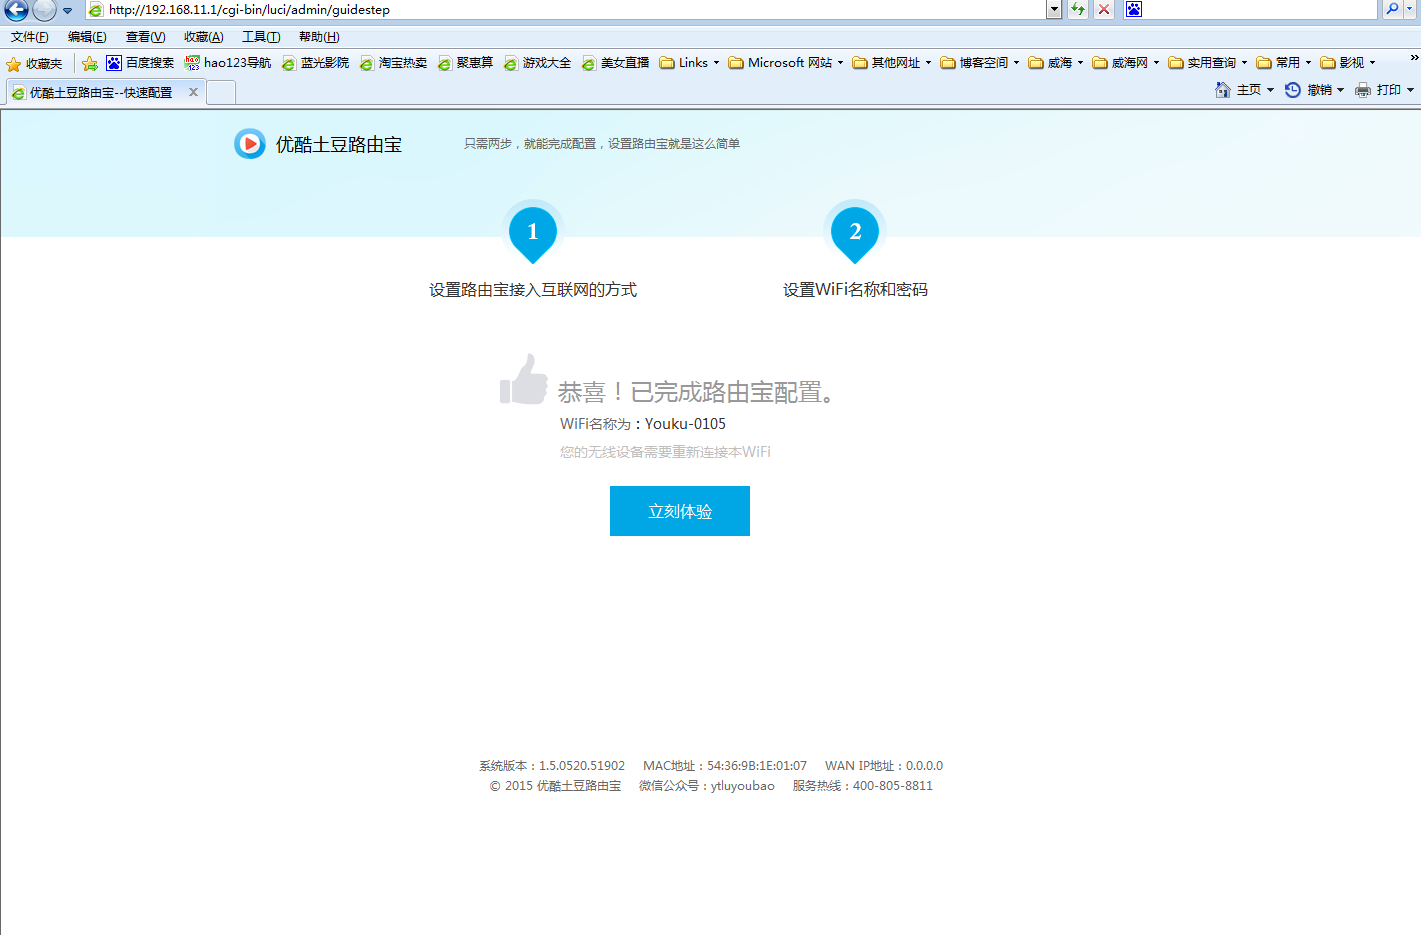Click the 撤销 undo toolbar button

[1314, 90]
